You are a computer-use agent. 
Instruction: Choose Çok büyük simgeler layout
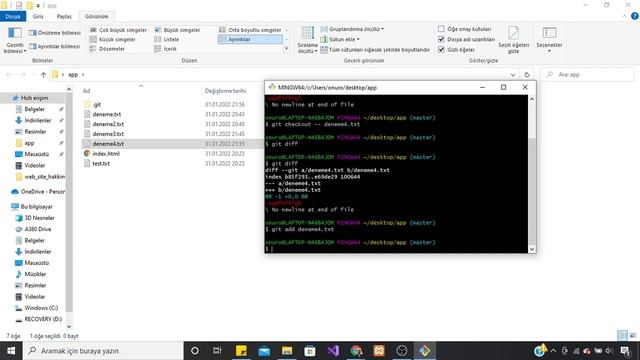(x=118, y=30)
